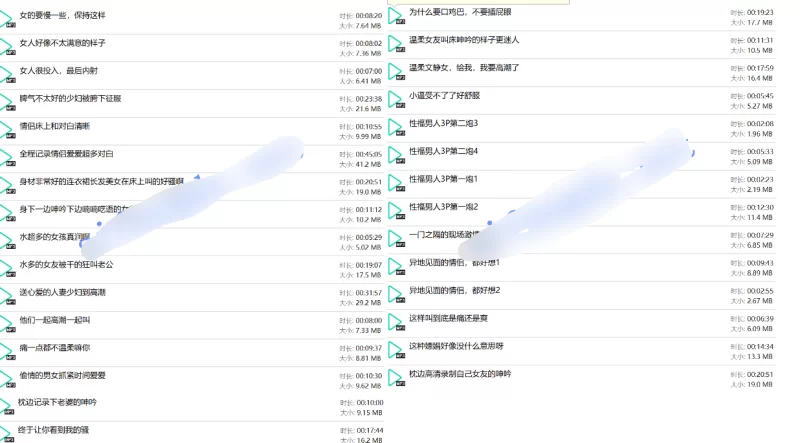Click the duration text 00:05:29
The height and width of the screenshot is (443, 800).
pyautogui.click(x=368, y=237)
